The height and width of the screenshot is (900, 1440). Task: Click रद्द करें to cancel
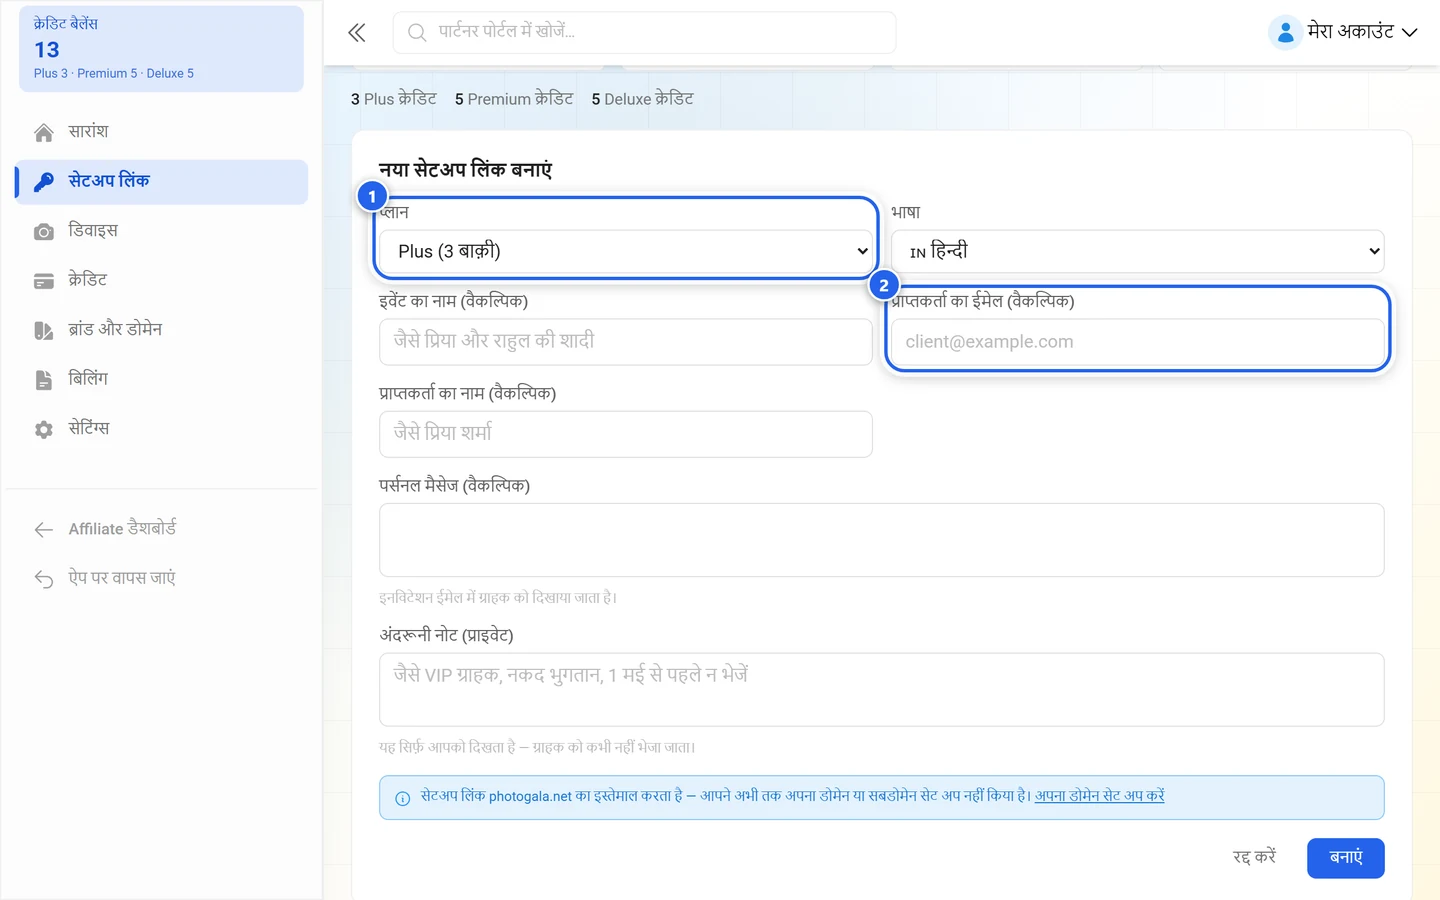[x=1254, y=858]
